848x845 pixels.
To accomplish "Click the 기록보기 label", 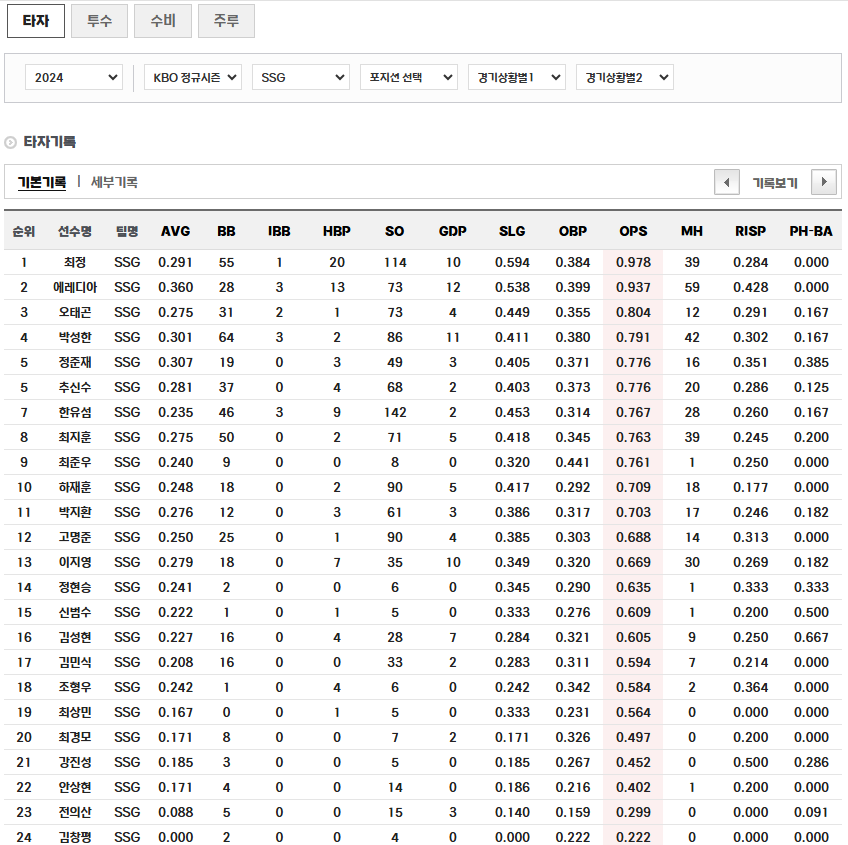I will click(x=775, y=183).
